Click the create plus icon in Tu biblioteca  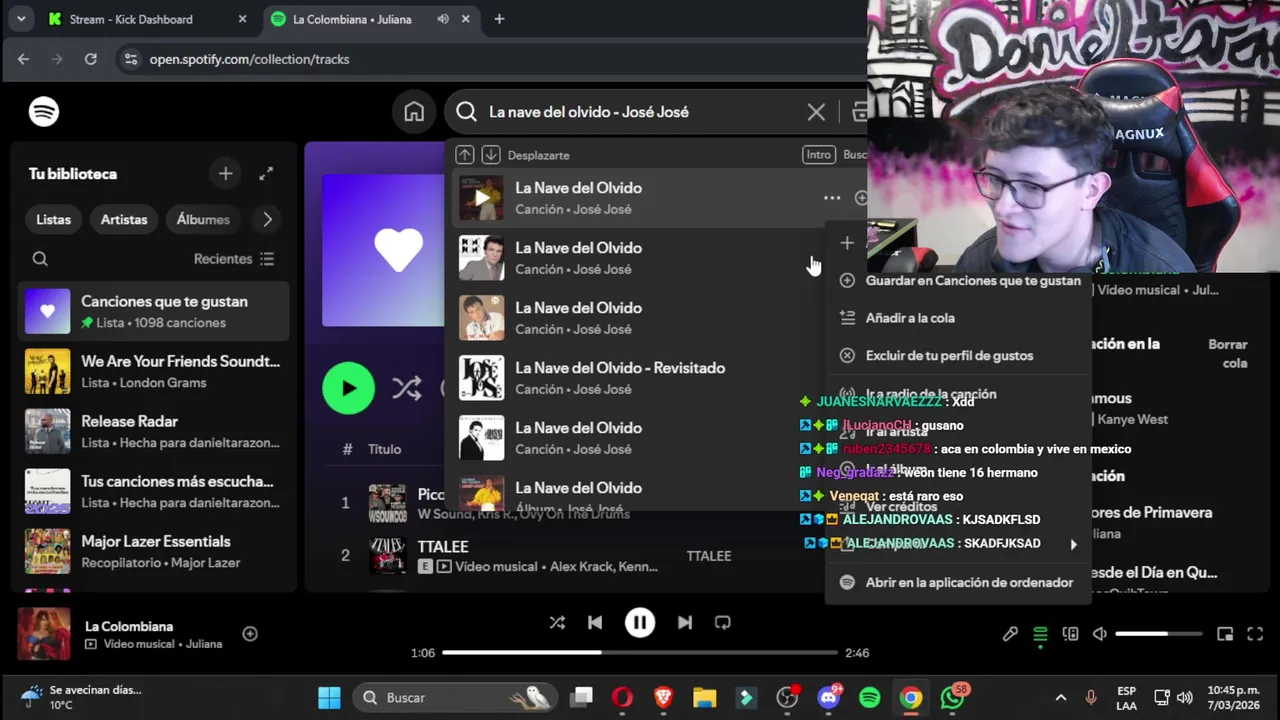(x=225, y=174)
